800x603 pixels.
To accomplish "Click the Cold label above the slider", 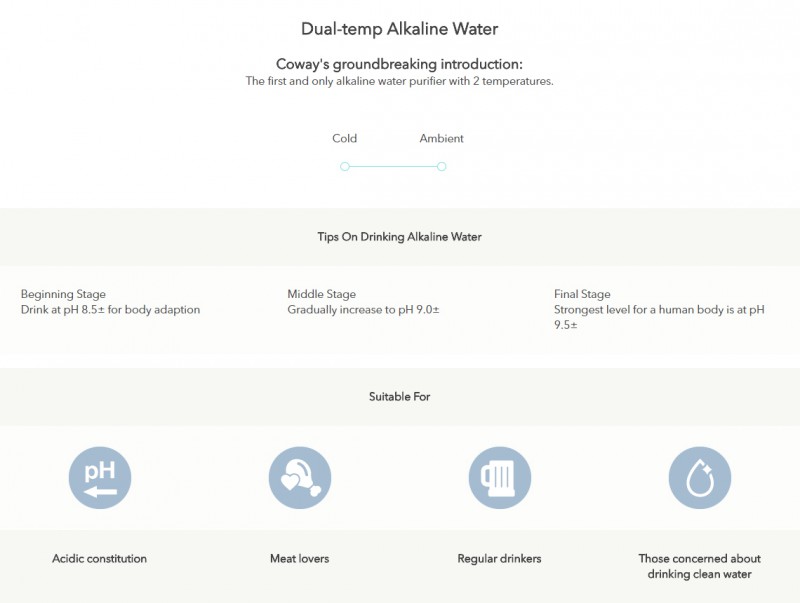I will click(345, 138).
